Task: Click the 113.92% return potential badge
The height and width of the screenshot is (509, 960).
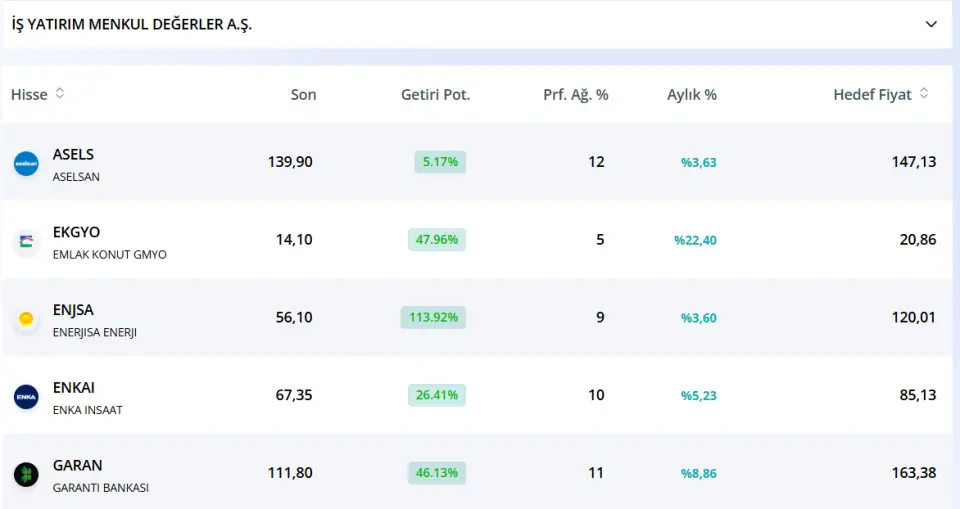Action: coord(433,318)
